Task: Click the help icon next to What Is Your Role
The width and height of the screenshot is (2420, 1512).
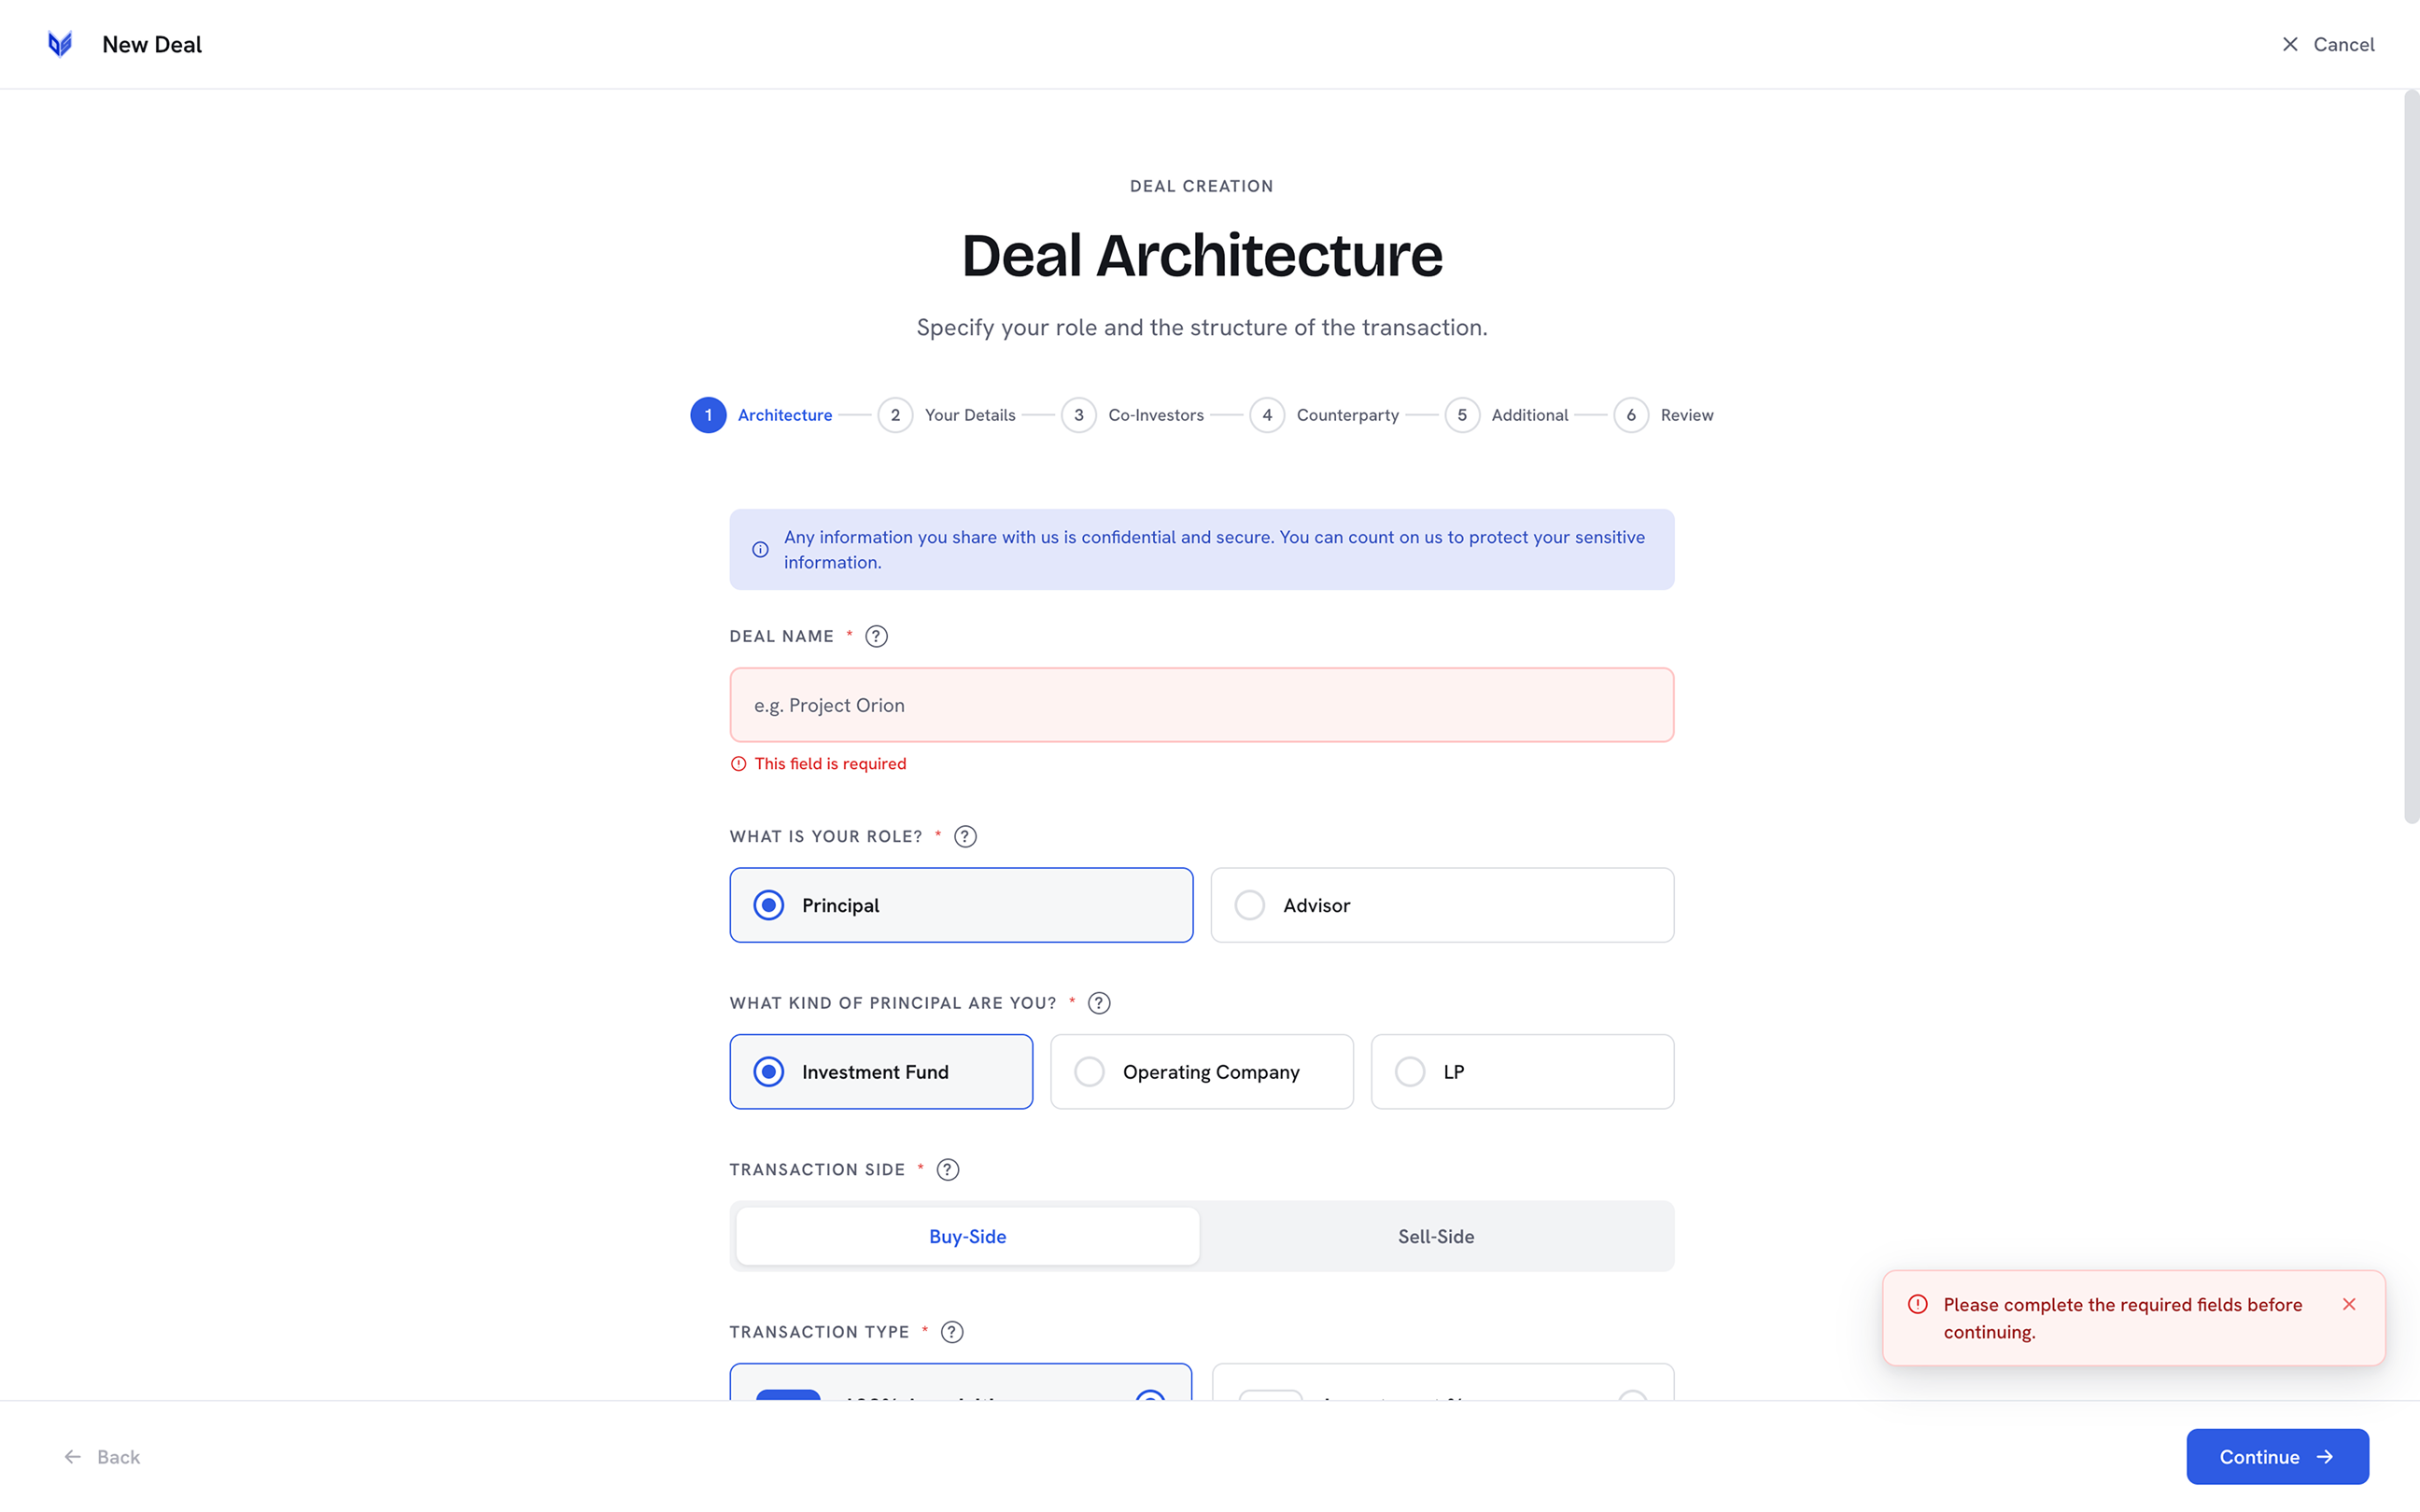Action: coord(965,836)
